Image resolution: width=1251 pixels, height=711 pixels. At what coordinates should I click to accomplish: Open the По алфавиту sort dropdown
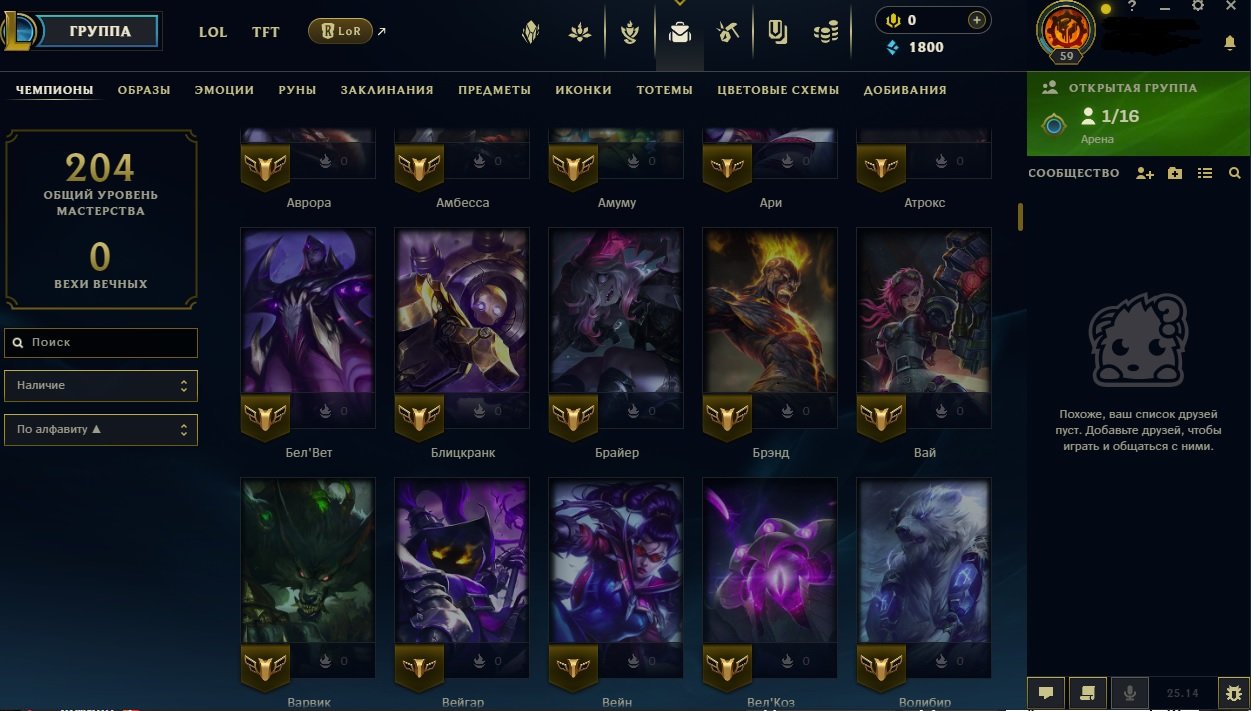101,429
